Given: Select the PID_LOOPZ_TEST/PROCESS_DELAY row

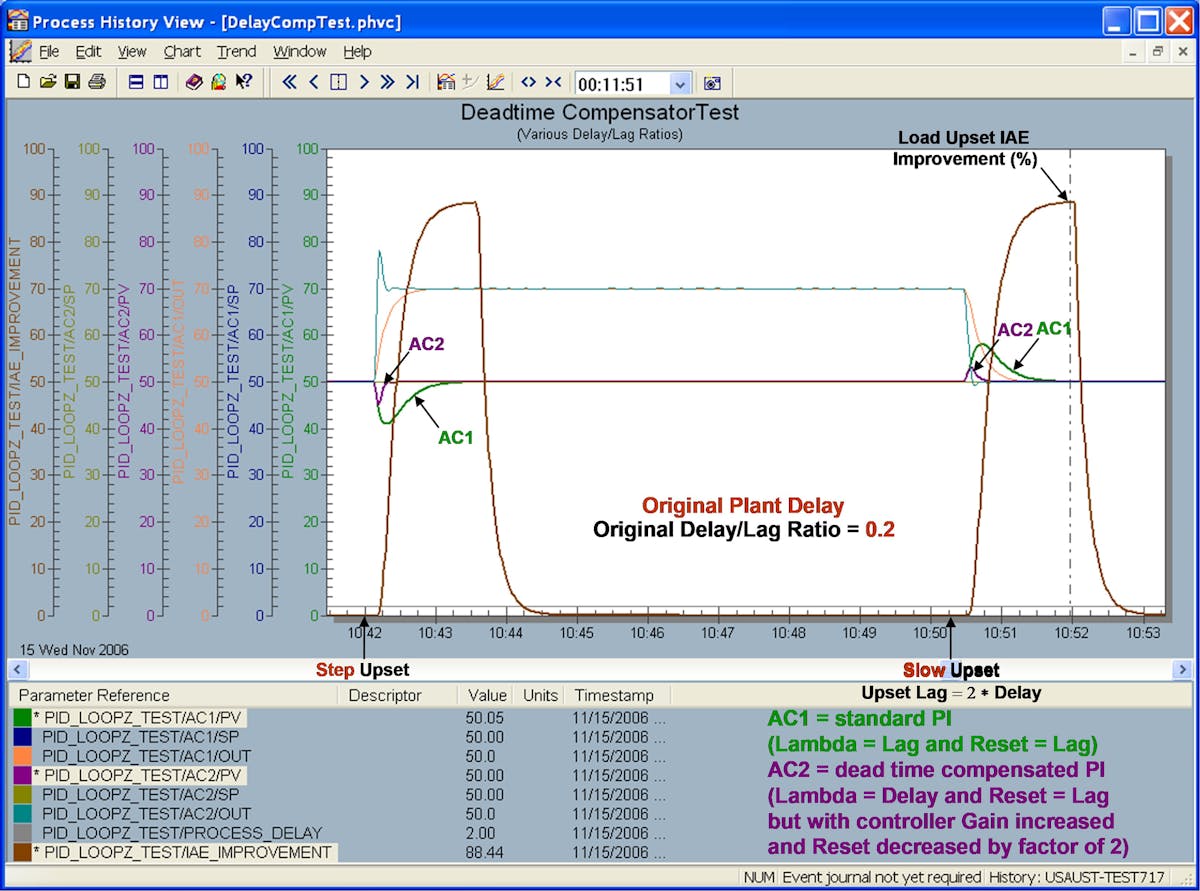Looking at the screenshot, I should pos(182,833).
